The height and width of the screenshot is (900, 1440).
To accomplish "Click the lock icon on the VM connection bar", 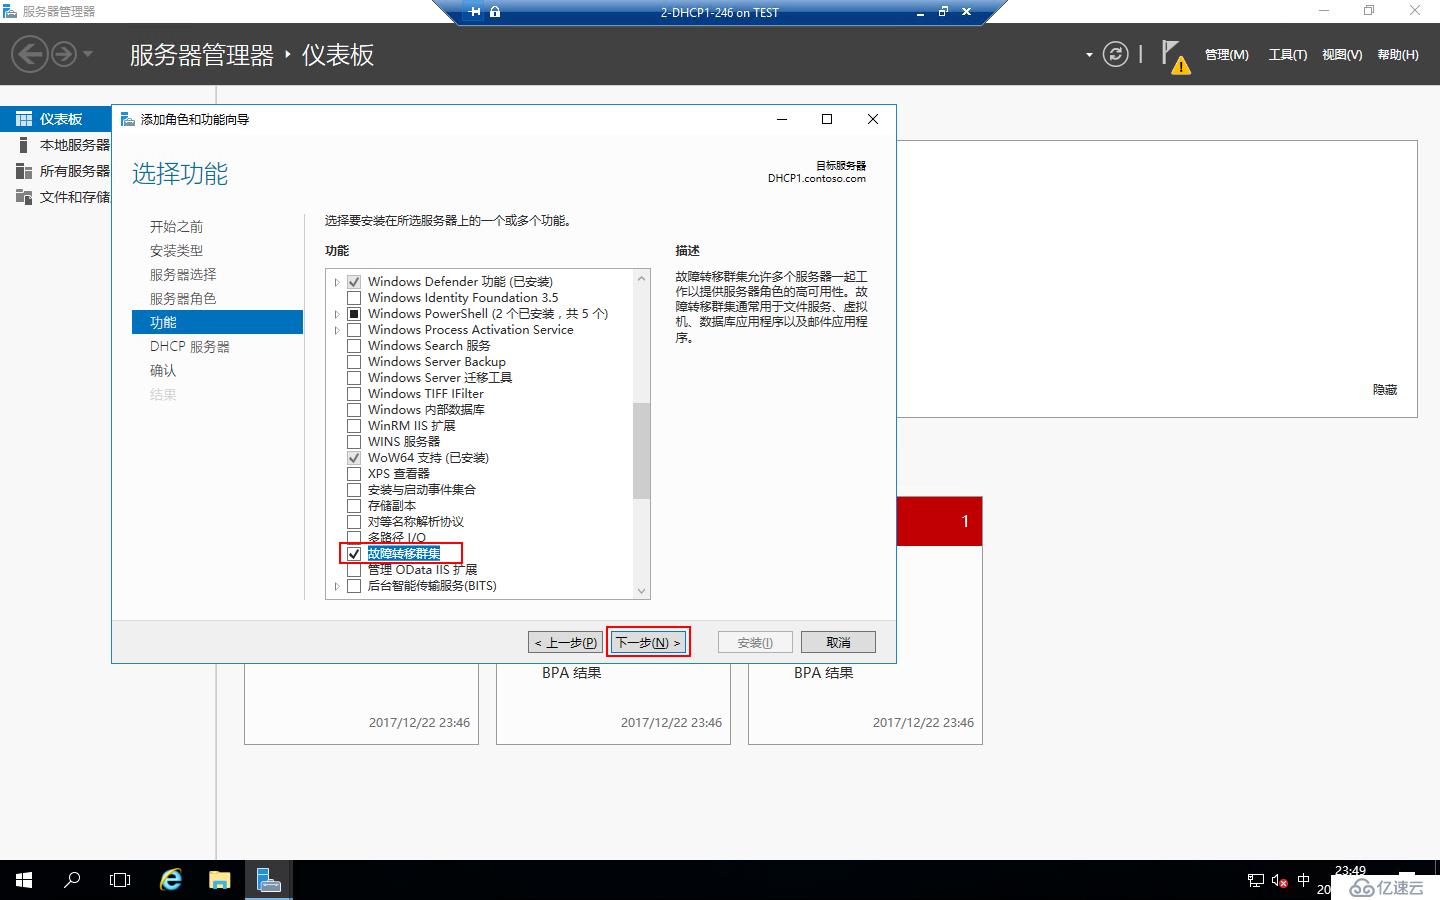I will (x=495, y=12).
